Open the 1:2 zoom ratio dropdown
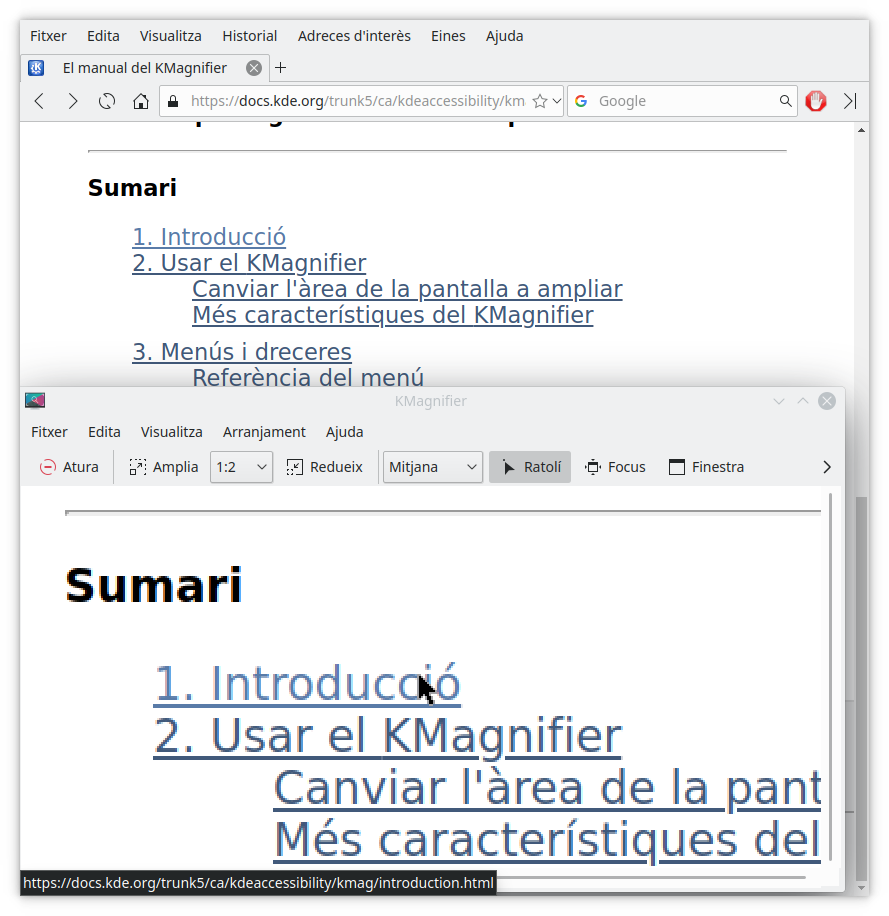This screenshot has height=916, width=889. 241,467
